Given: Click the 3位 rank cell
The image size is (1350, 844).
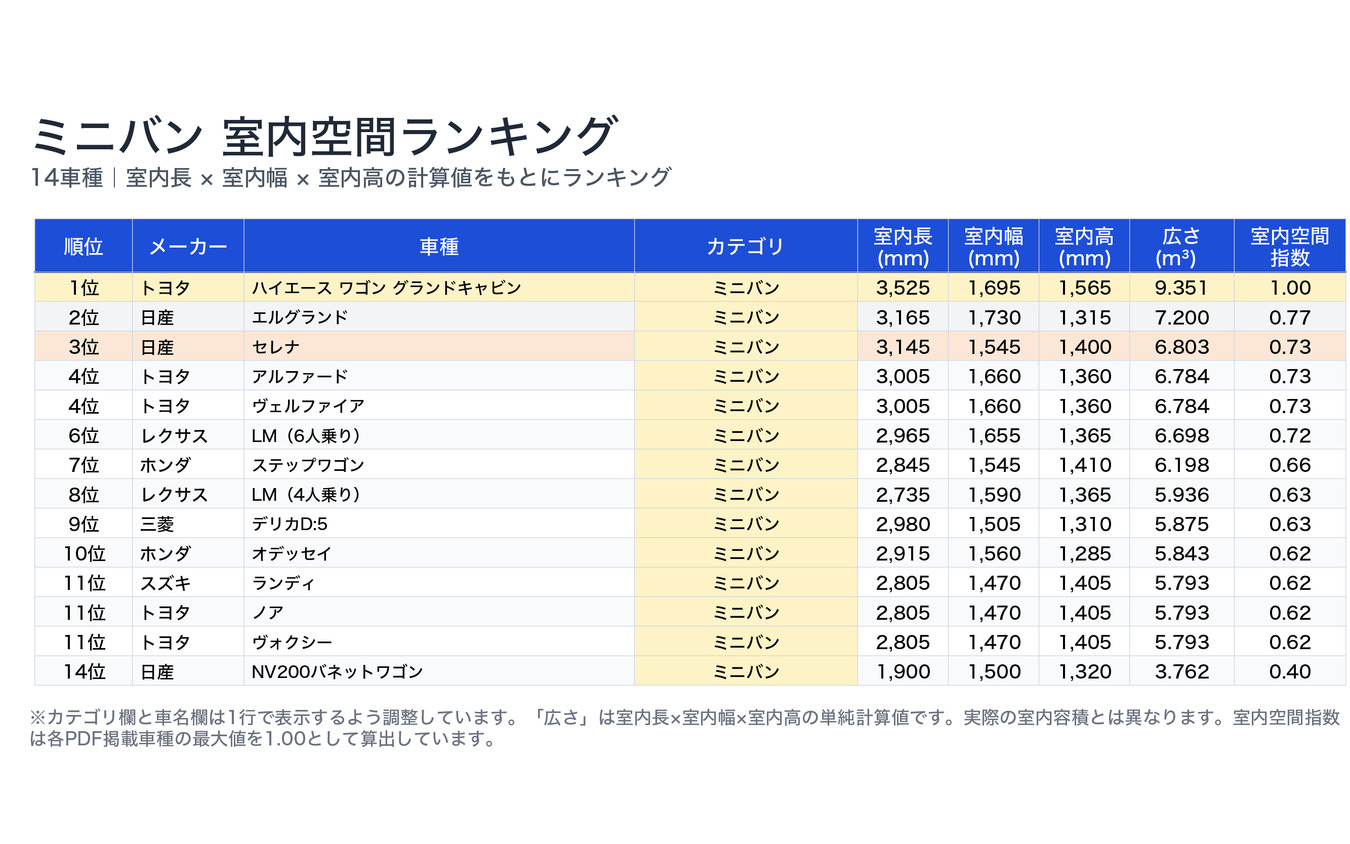Looking at the screenshot, I should (x=83, y=347).
